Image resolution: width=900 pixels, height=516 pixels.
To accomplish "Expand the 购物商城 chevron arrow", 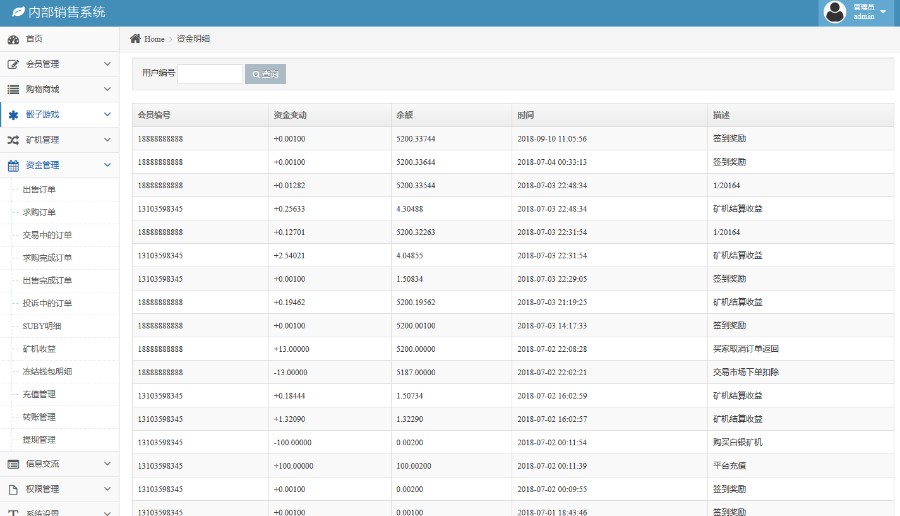I will point(107,89).
